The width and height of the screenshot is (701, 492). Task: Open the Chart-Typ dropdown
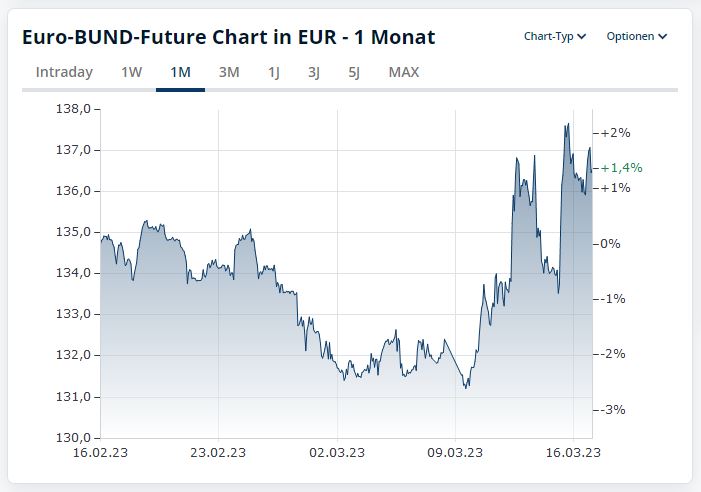[554, 37]
